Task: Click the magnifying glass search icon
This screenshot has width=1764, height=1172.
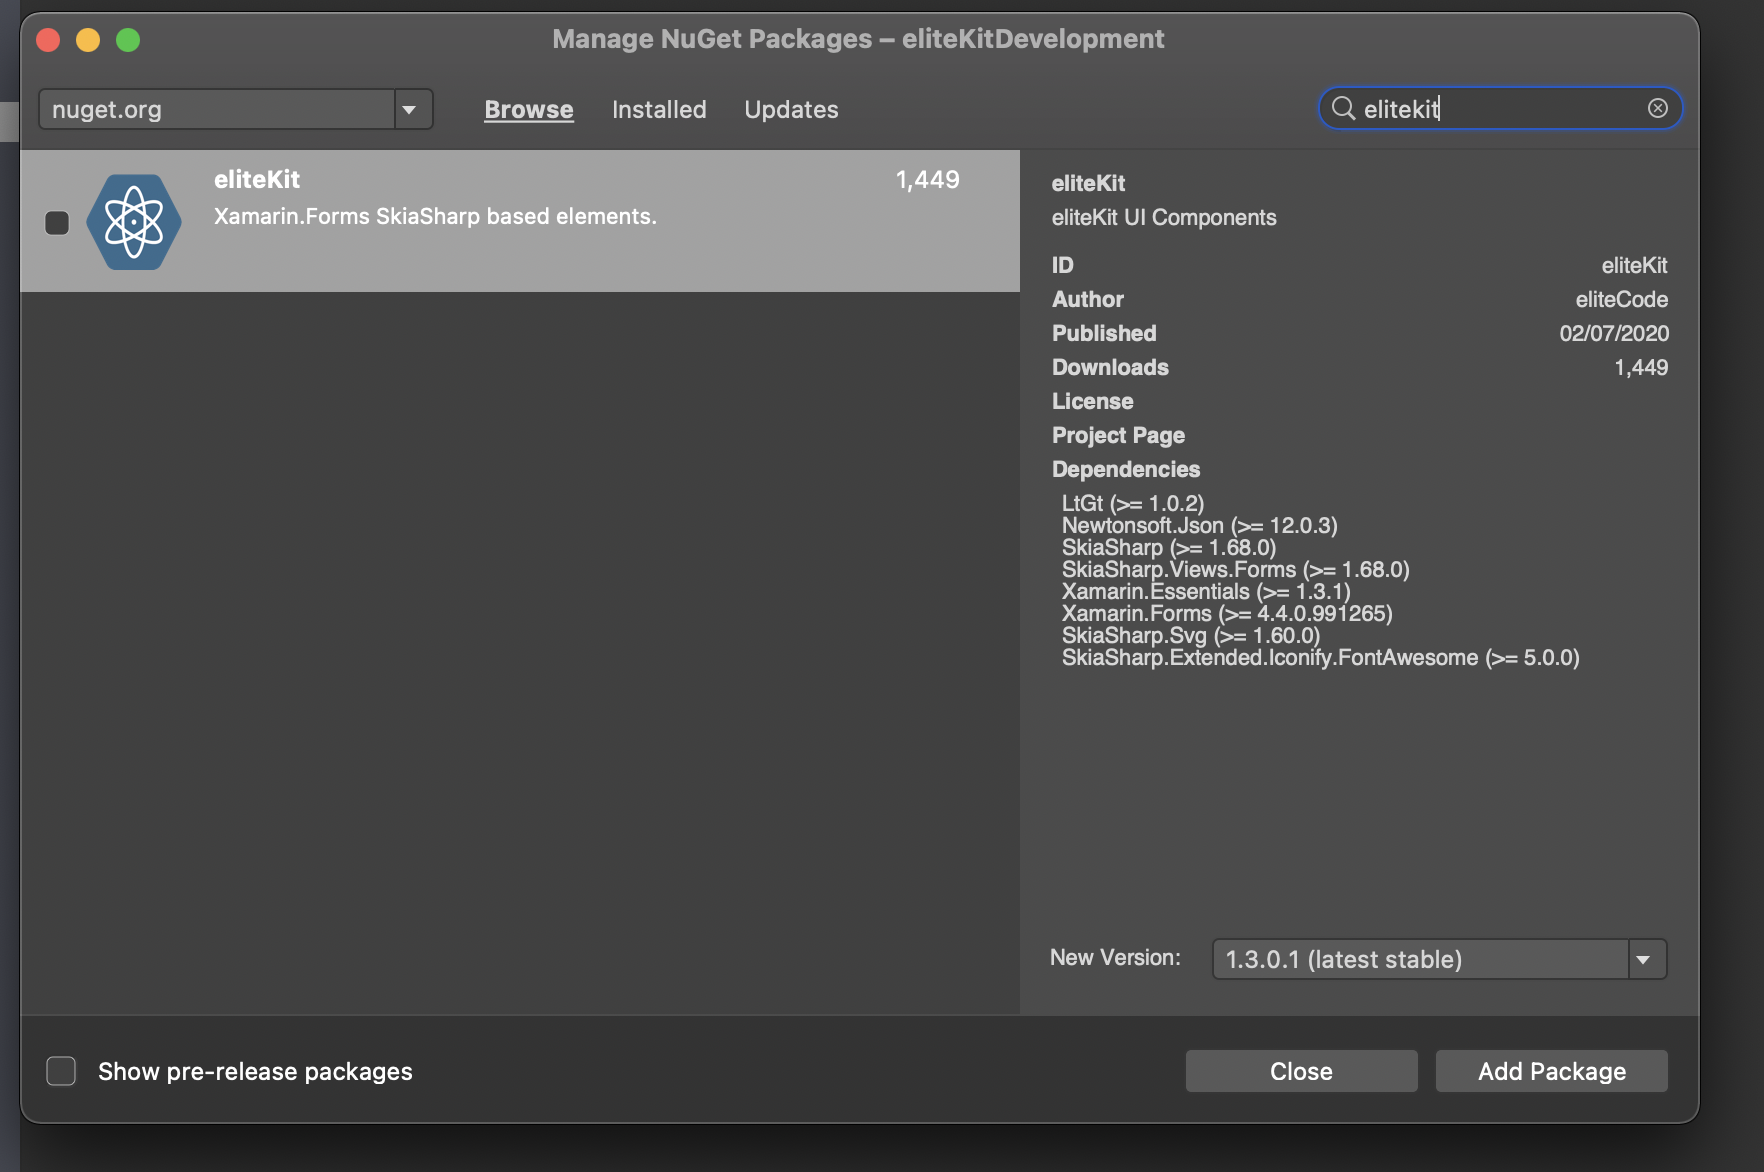Action: pos(1343,108)
